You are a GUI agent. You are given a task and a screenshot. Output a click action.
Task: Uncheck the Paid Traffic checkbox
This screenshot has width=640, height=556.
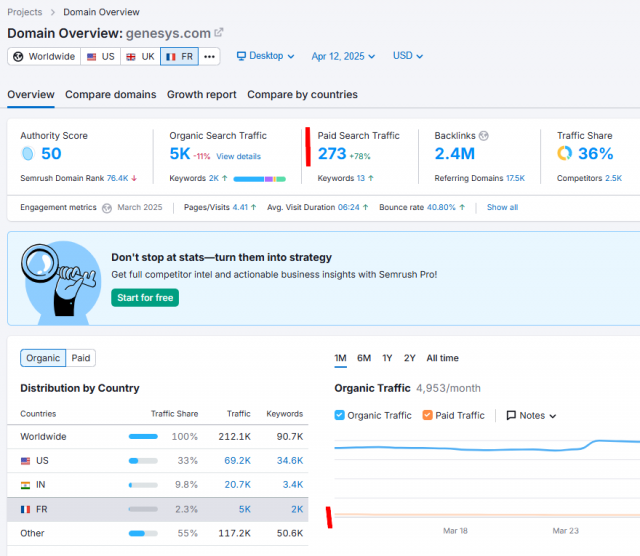point(427,415)
